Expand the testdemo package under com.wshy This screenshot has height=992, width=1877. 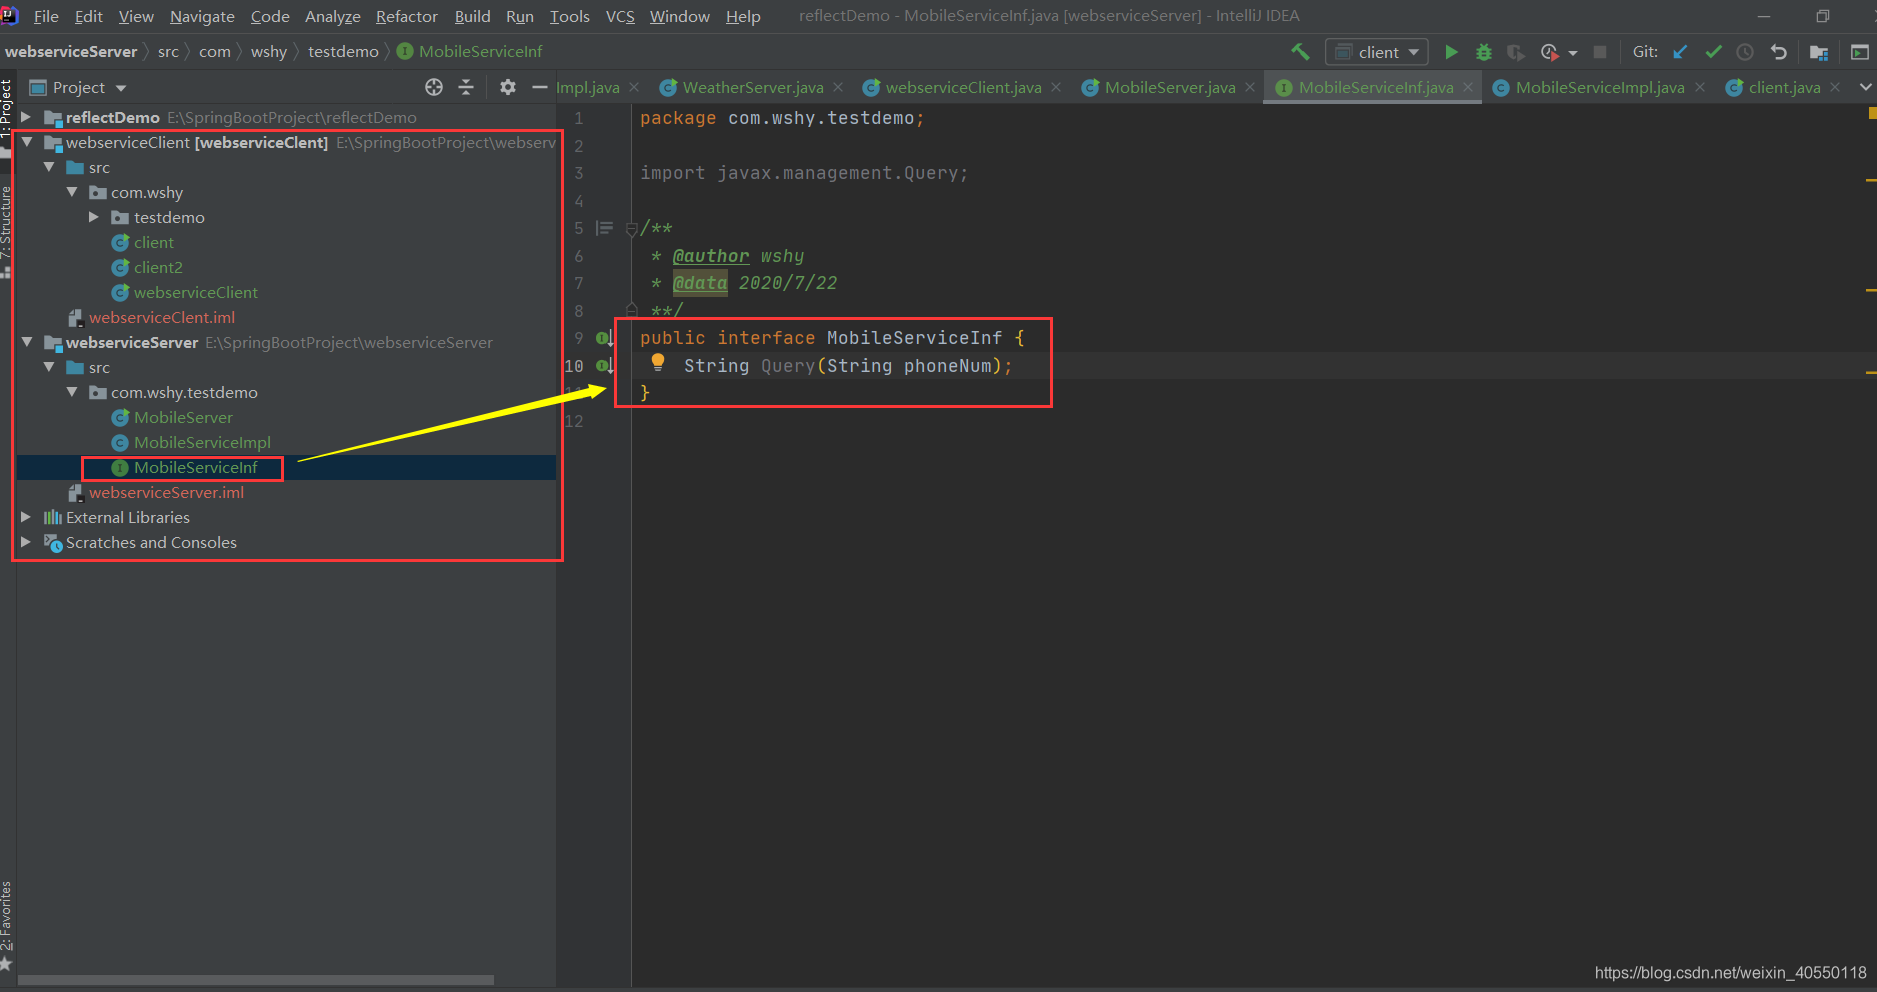coord(94,217)
